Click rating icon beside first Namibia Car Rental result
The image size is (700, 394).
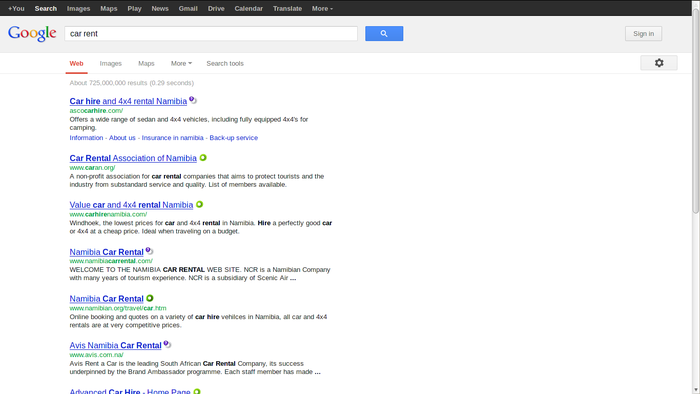pos(149,251)
